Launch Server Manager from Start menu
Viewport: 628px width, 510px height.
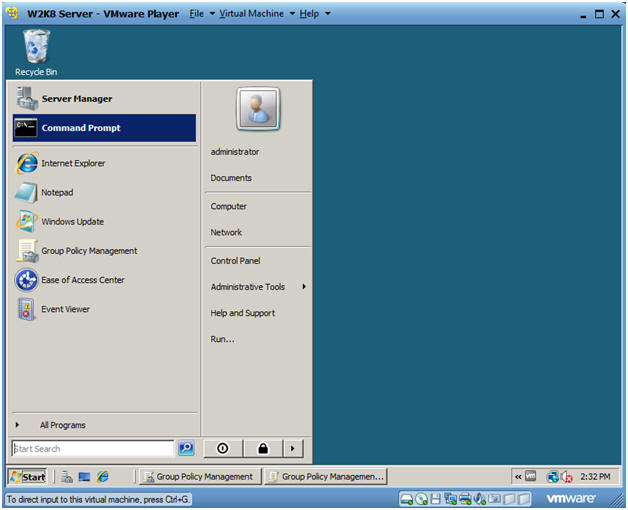[x=104, y=99]
